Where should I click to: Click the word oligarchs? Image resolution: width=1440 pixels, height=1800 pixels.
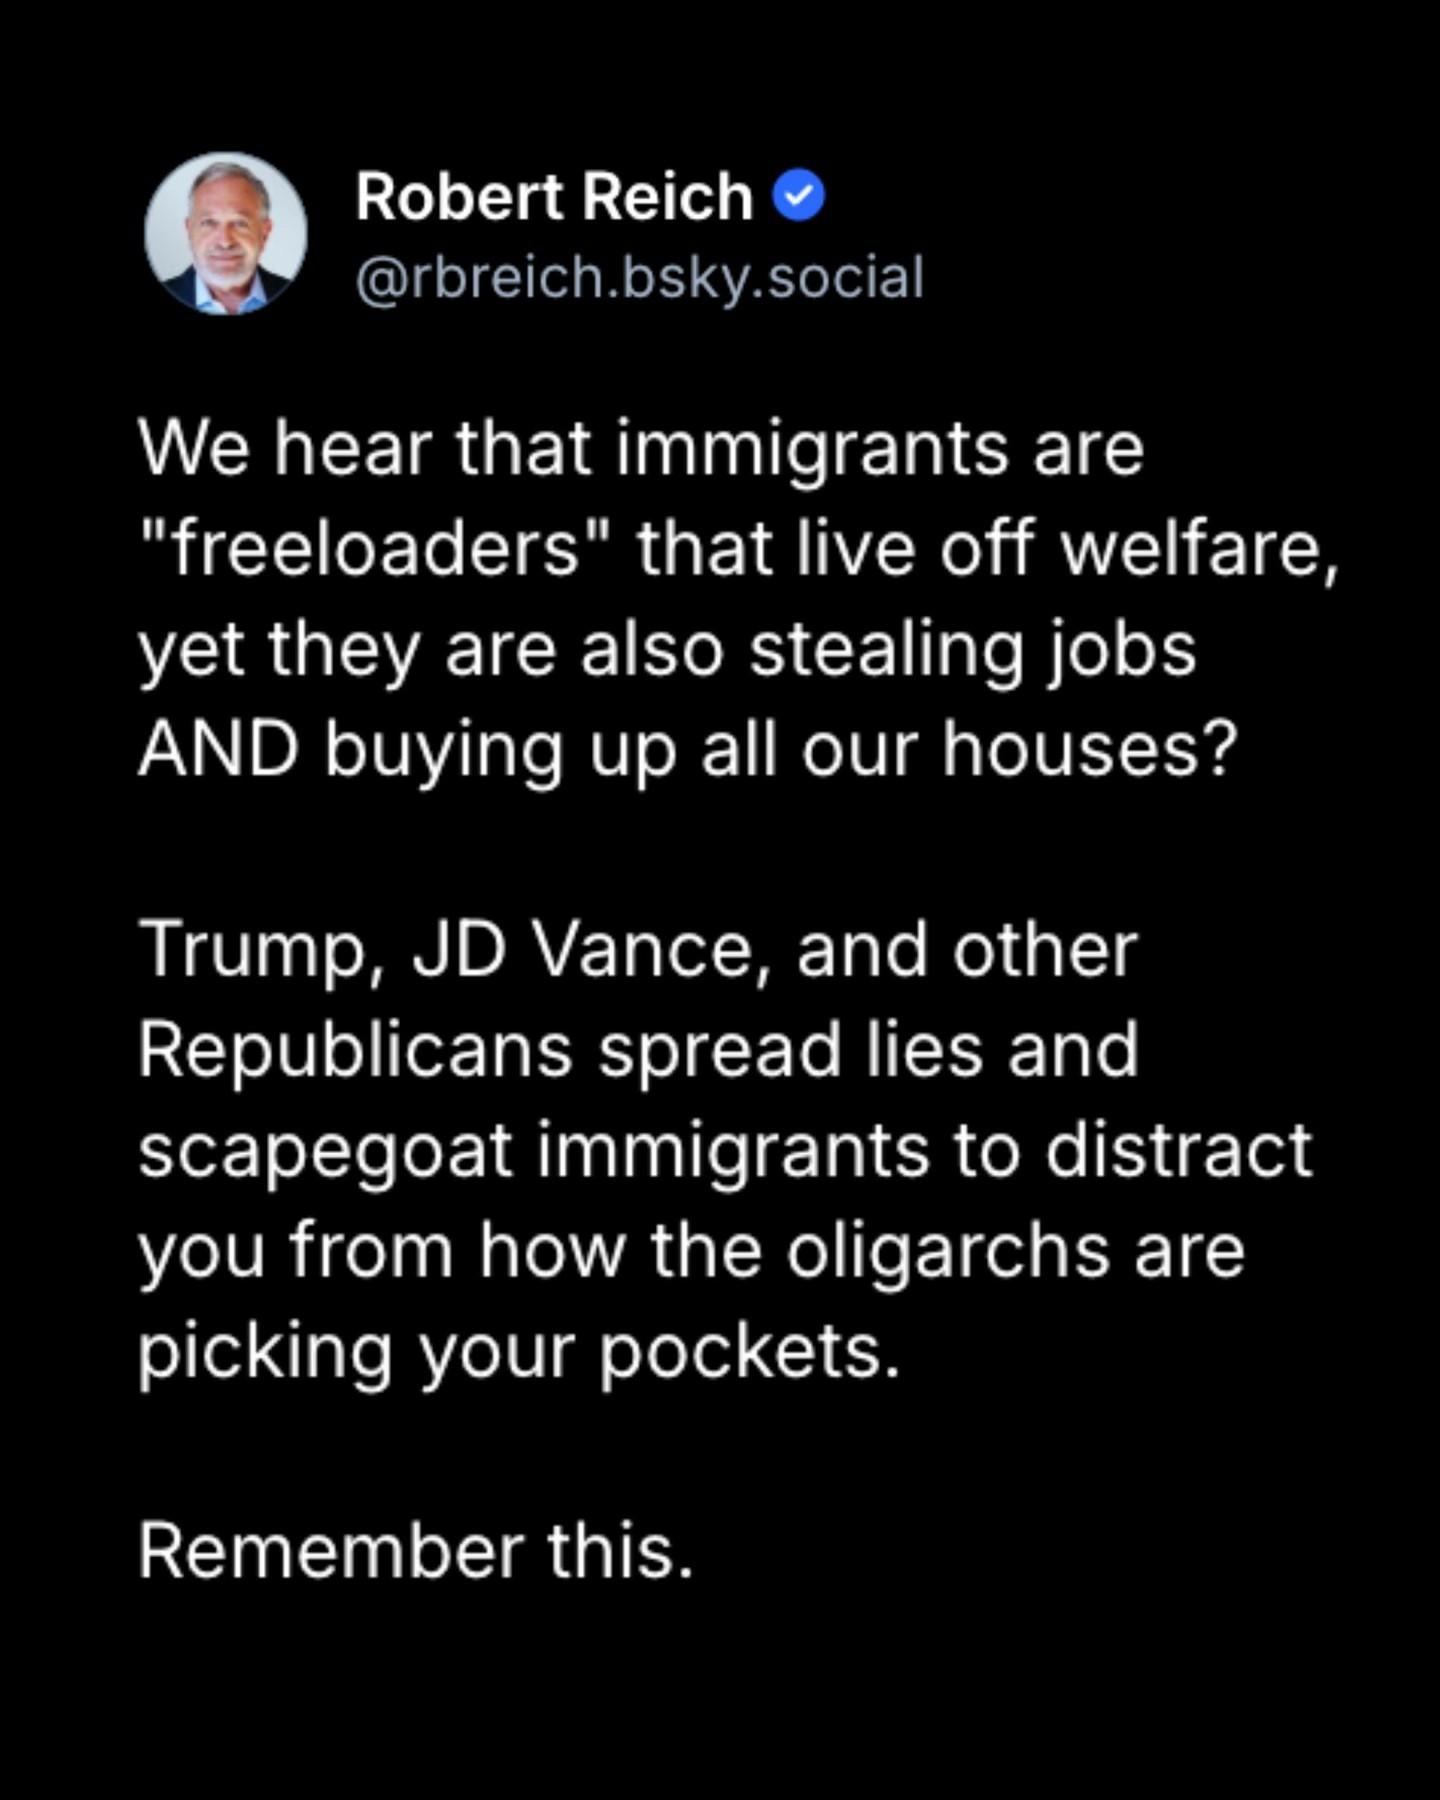click(x=947, y=1250)
